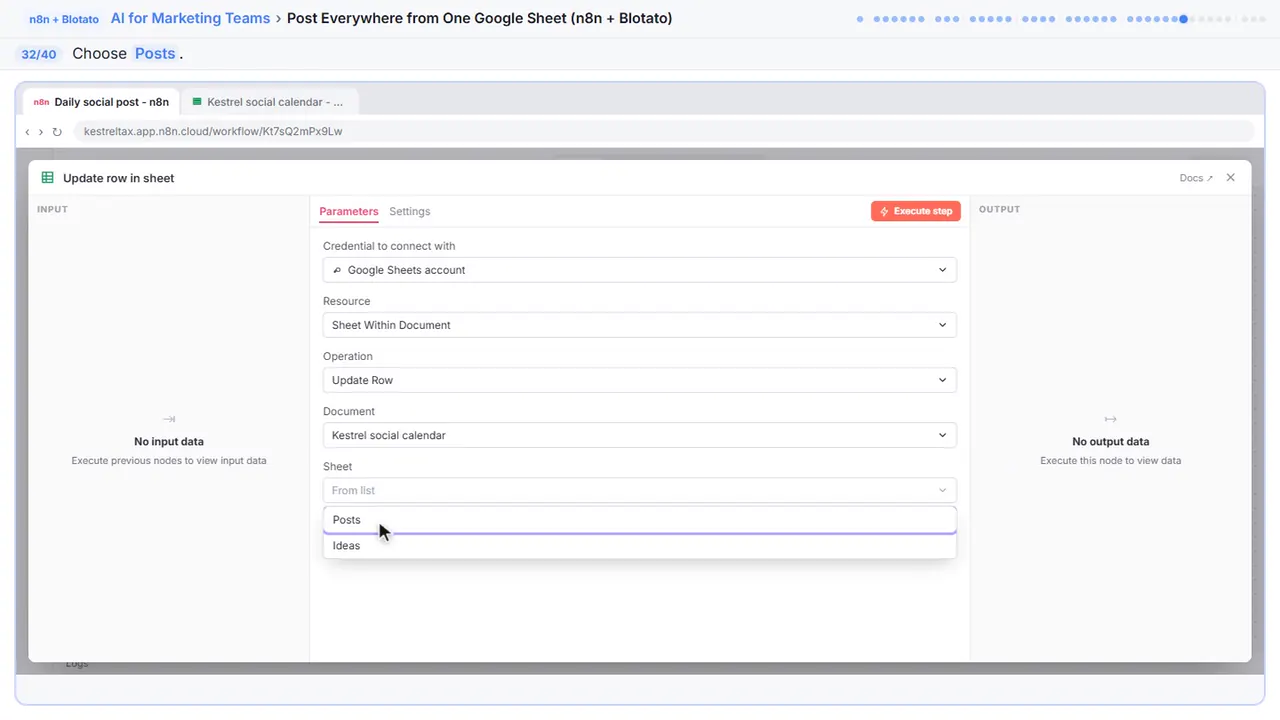Open the Parameters tab
Image resolution: width=1280 pixels, height=720 pixels.
click(349, 212)
